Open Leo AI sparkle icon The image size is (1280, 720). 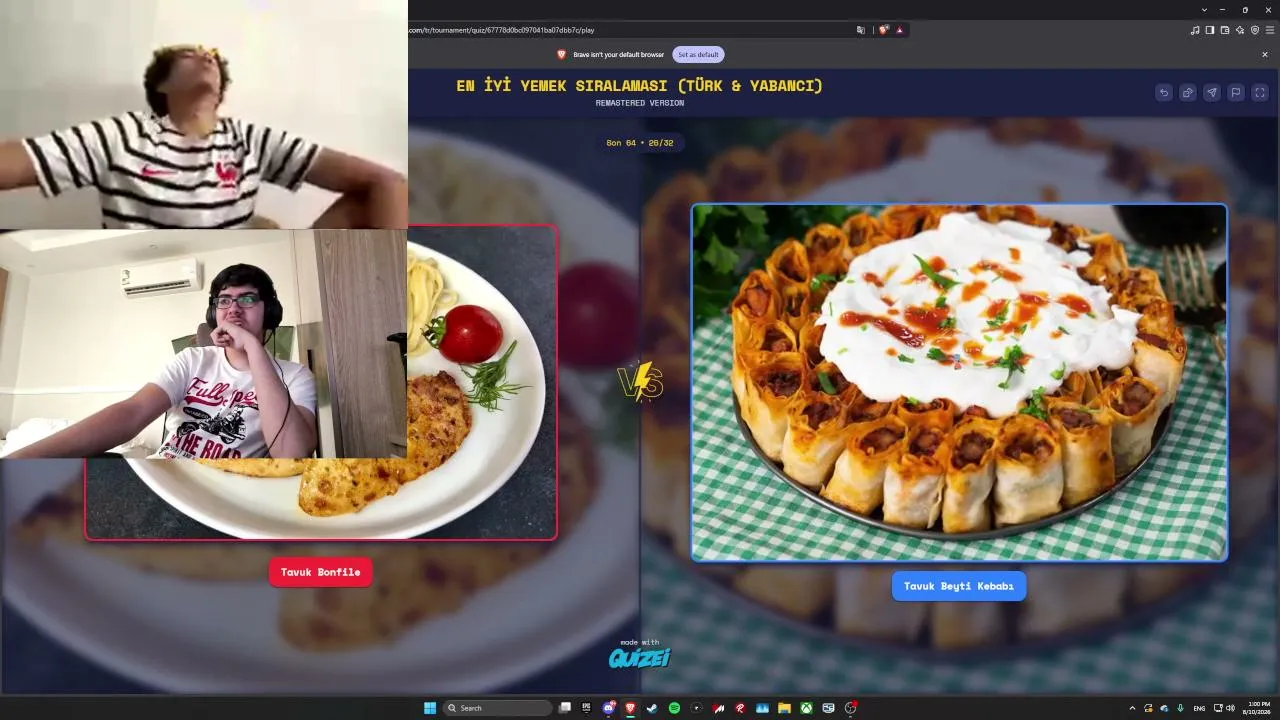pos(1240,30)
